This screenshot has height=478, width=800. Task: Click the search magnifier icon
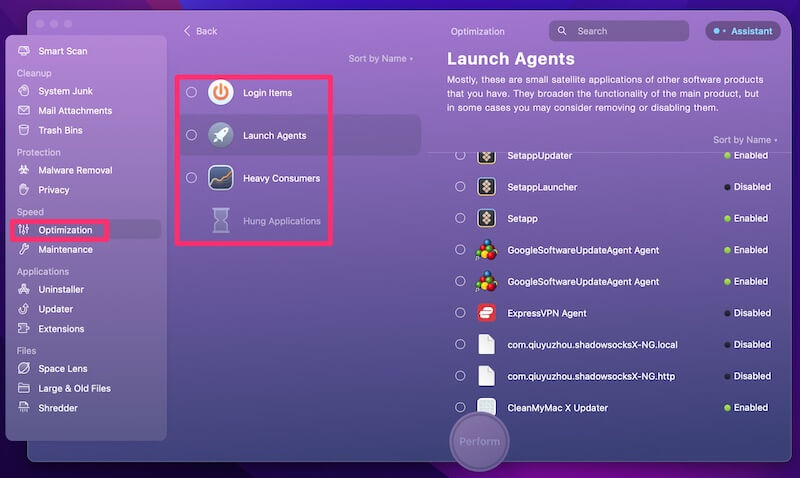tap(562, 31)
